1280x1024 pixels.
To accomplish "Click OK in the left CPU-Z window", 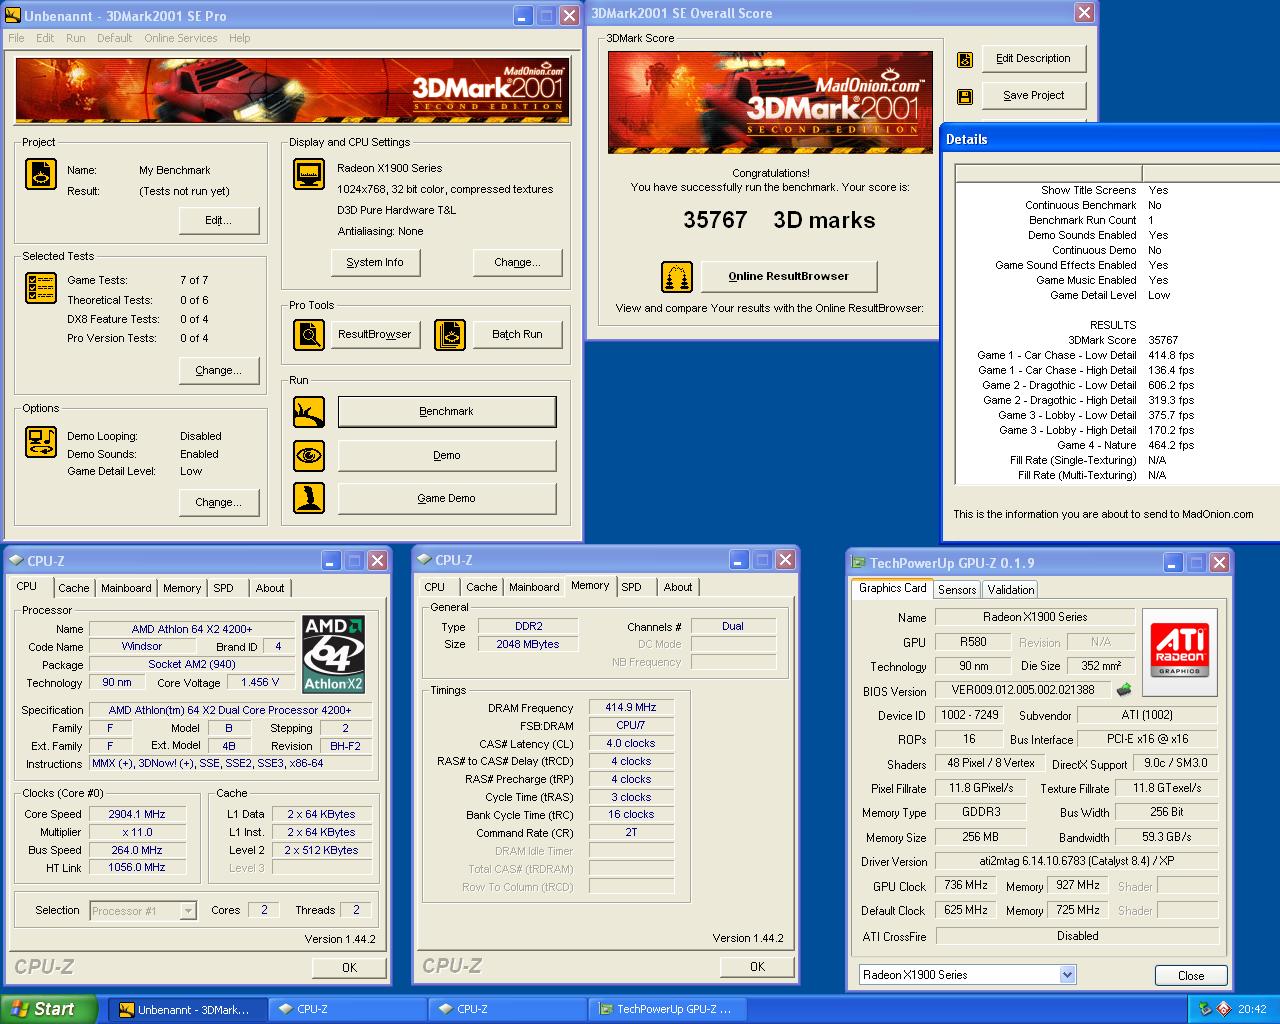I will [349, 967].
